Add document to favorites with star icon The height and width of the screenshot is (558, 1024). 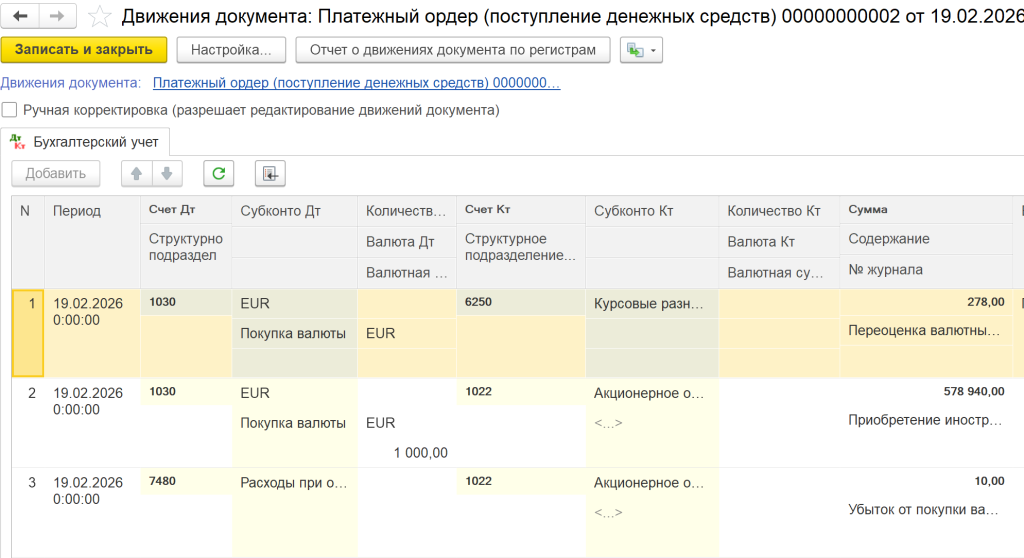click(x=99, y=16)
